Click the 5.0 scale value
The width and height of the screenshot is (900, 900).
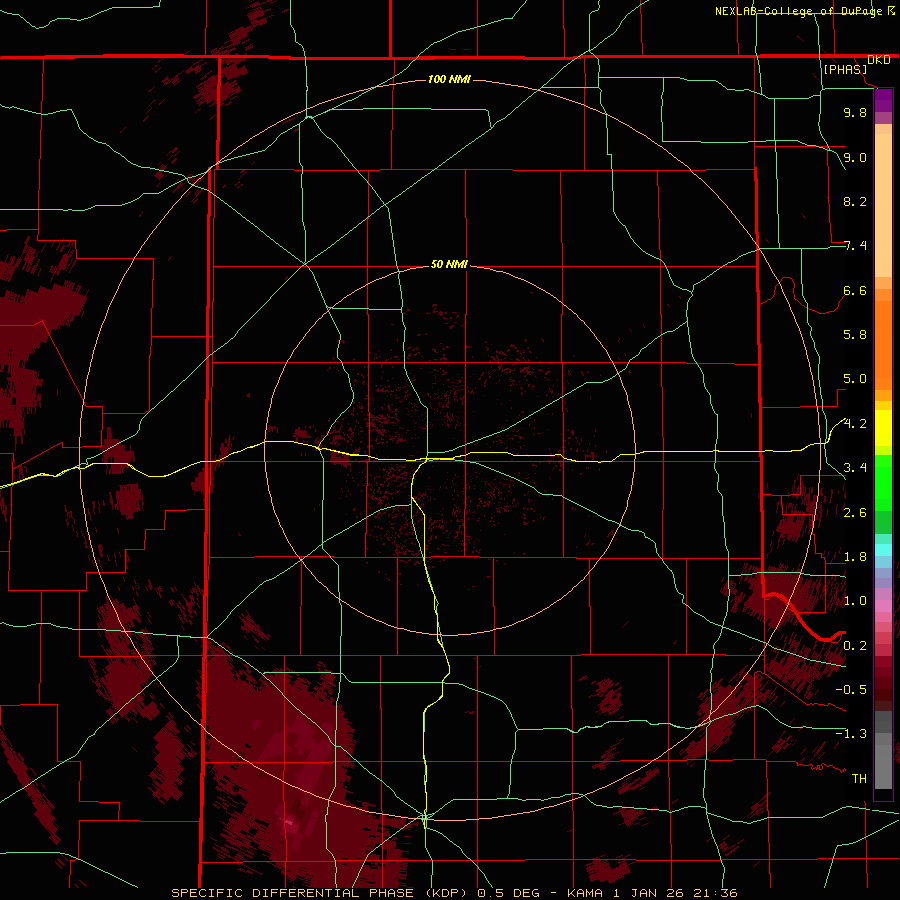coord(855,379)
